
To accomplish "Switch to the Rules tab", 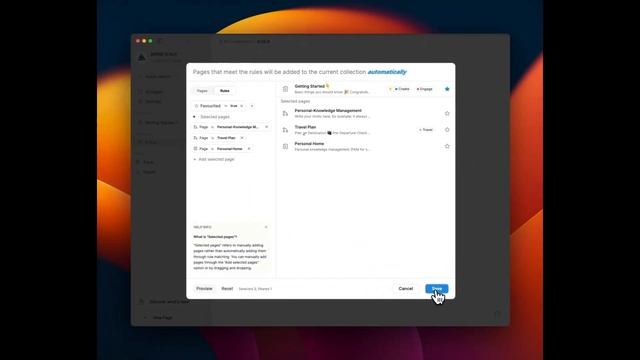I will point(224,91).
